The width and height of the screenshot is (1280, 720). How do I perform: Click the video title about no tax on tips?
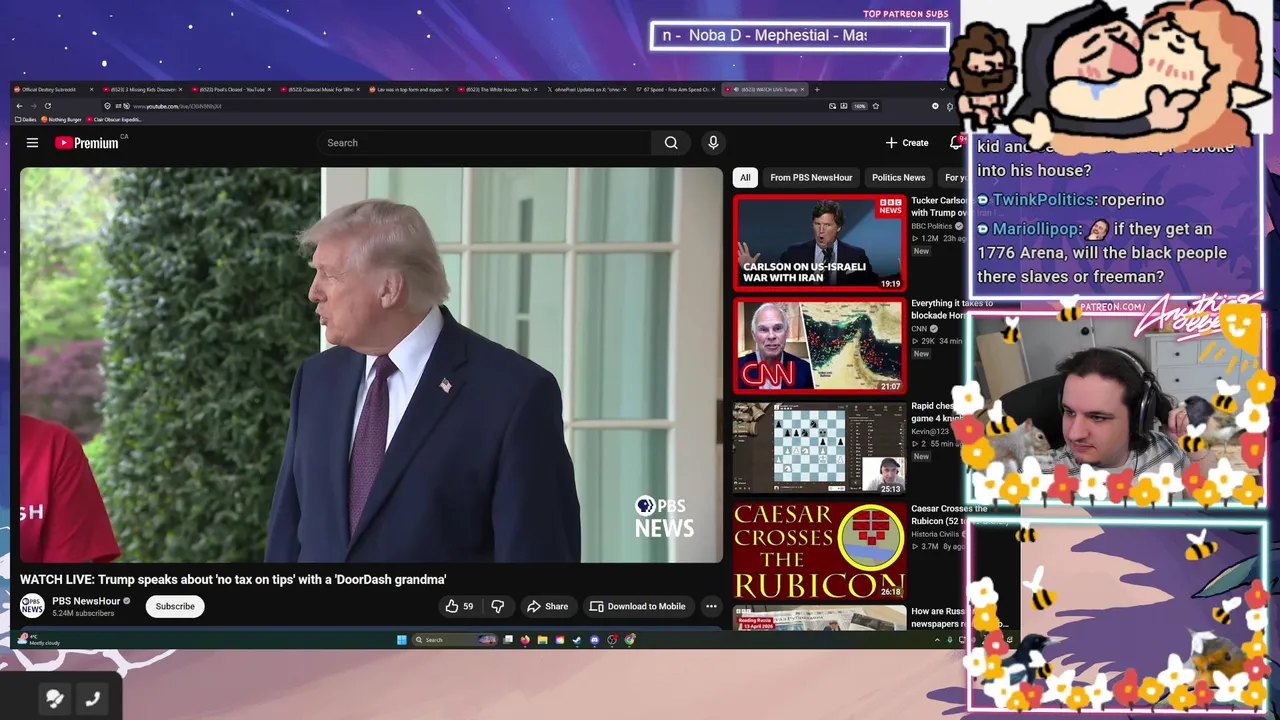click(x=233, y=579)
